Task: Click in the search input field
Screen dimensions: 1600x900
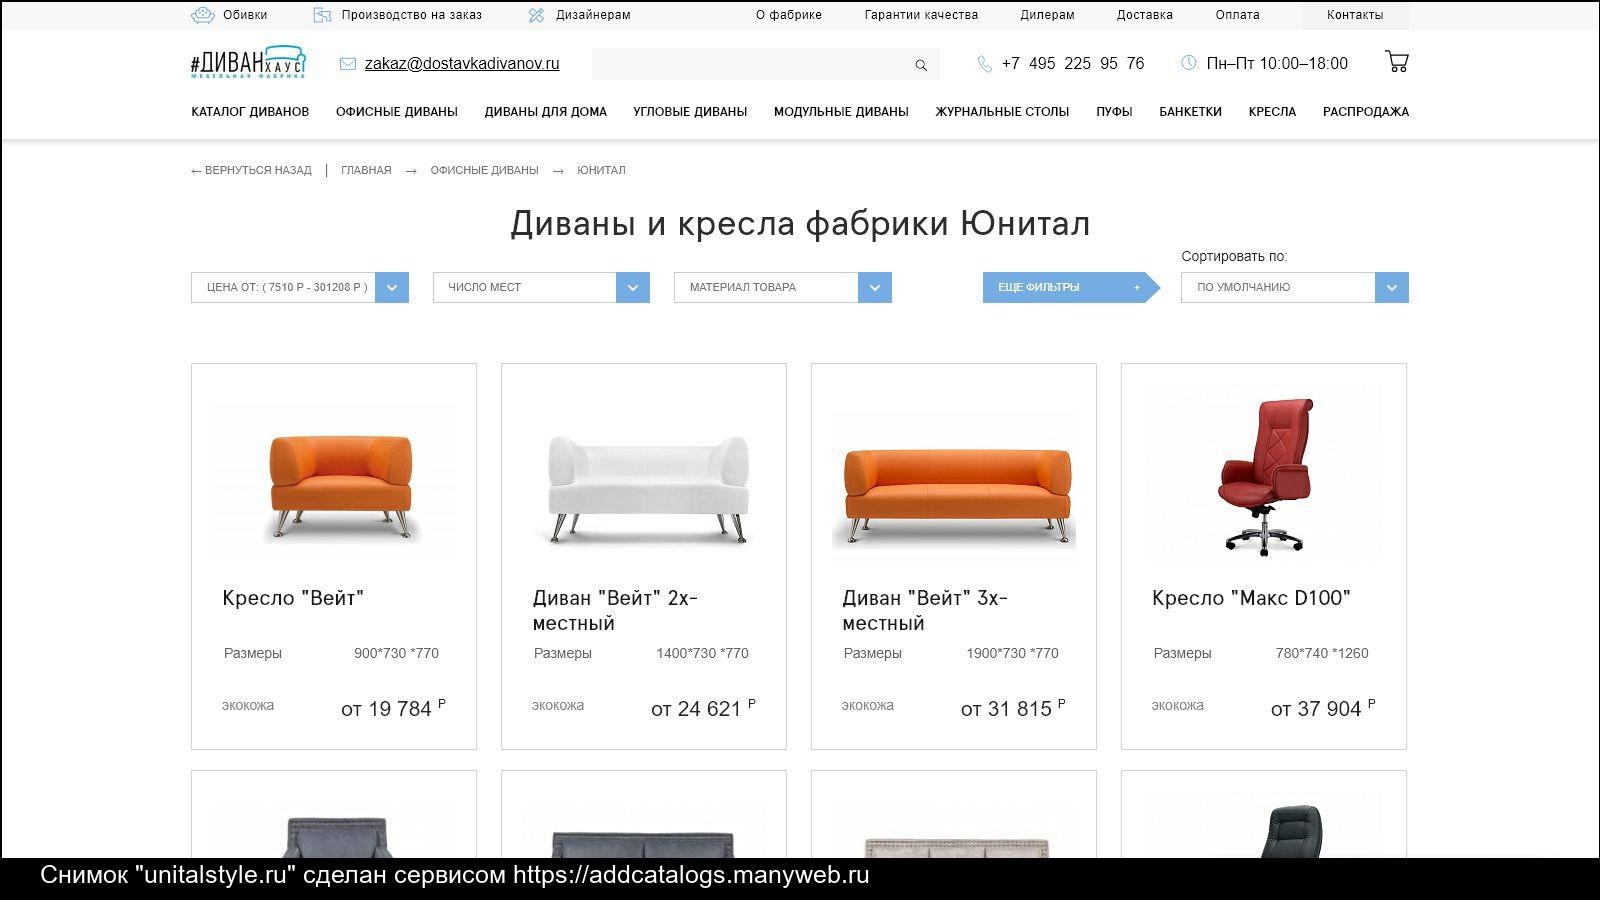Action: 750,65
